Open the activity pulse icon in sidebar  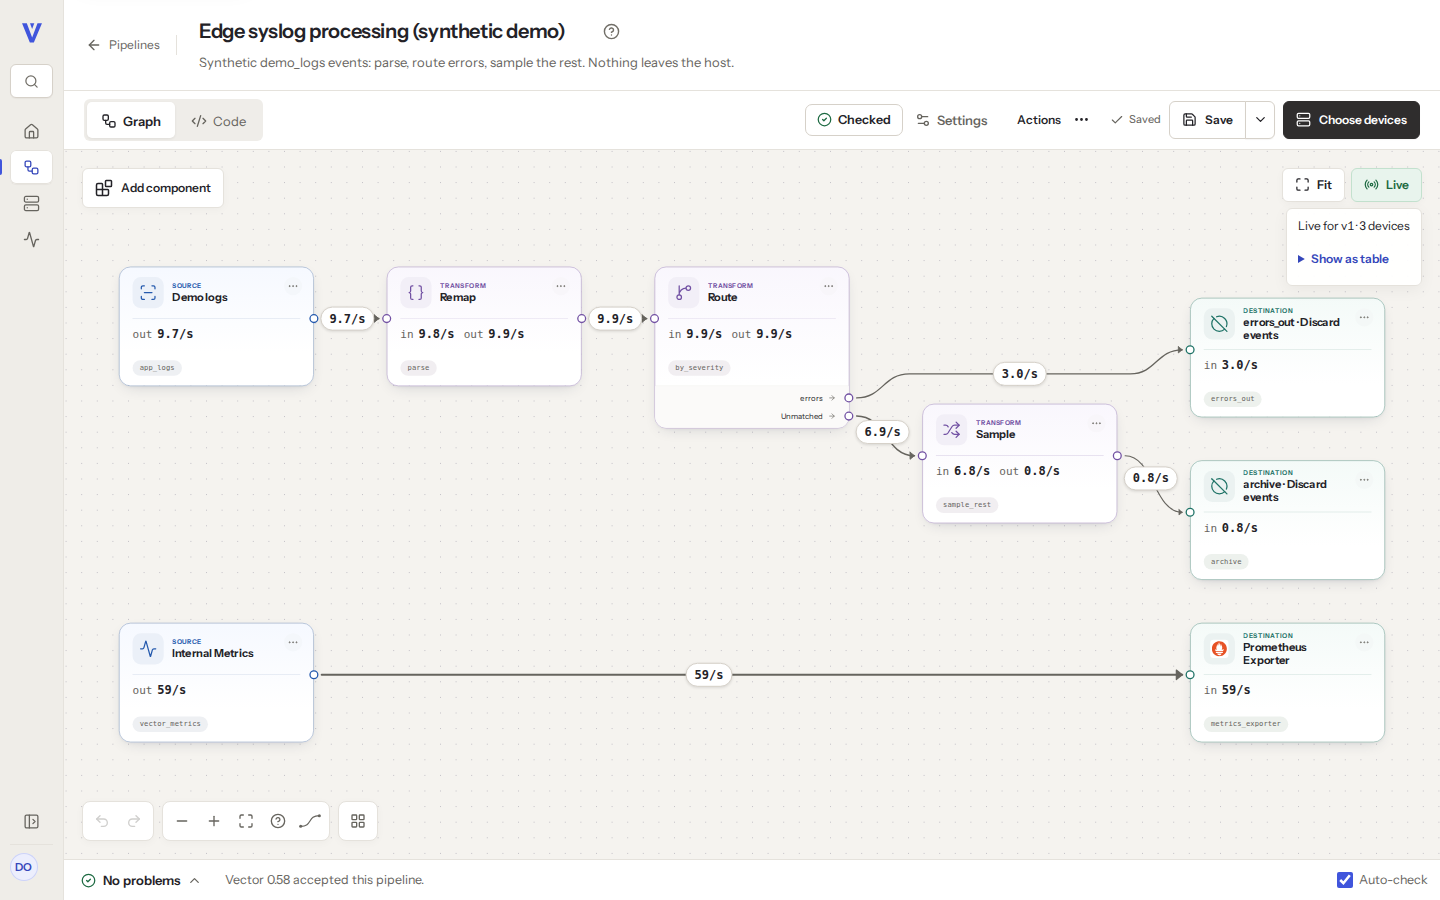[x=32, y=240]
